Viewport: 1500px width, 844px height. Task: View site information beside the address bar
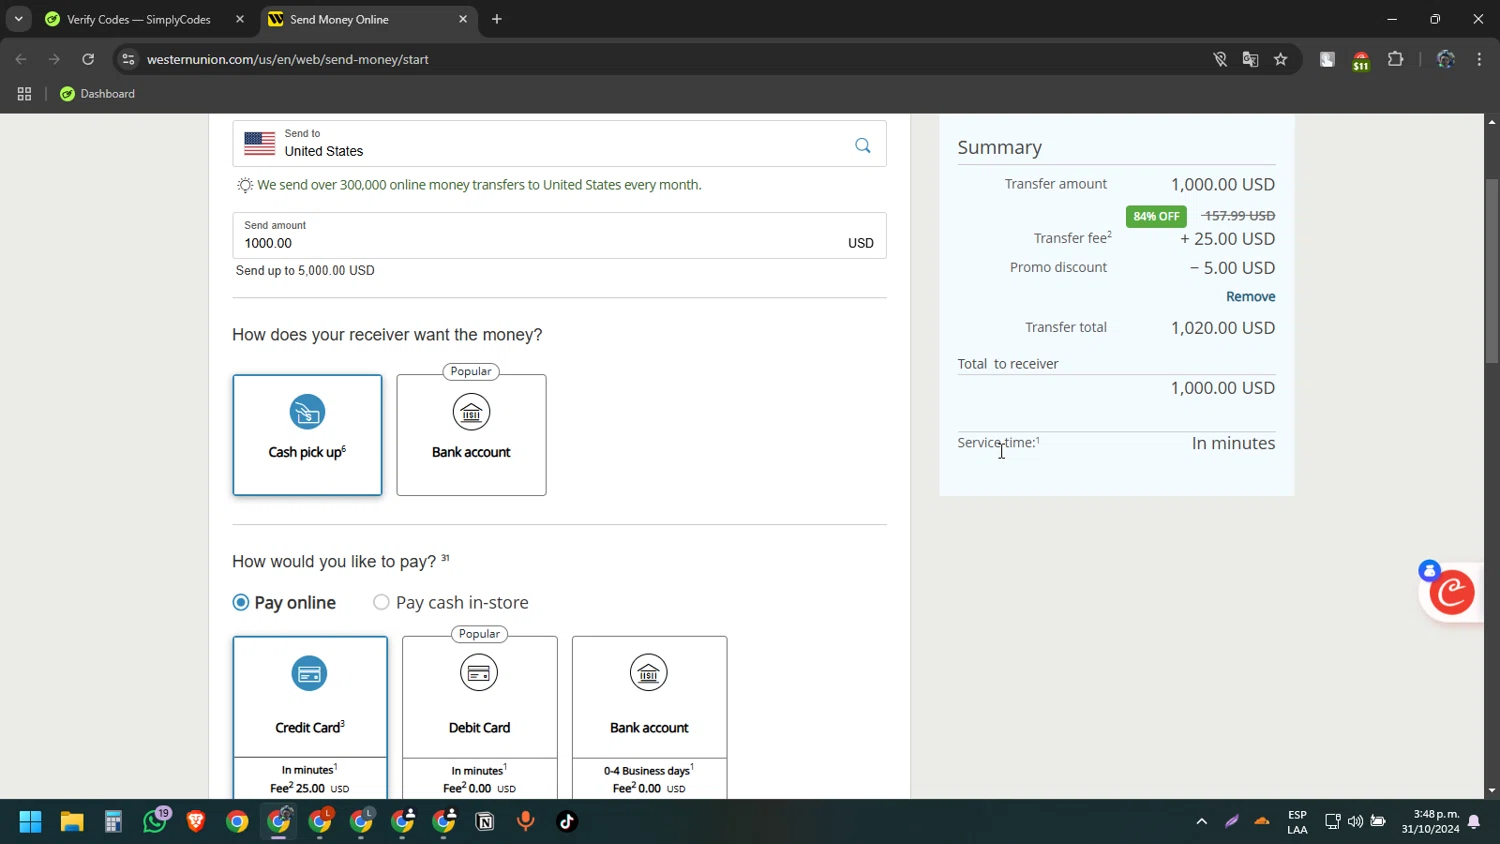128,59
